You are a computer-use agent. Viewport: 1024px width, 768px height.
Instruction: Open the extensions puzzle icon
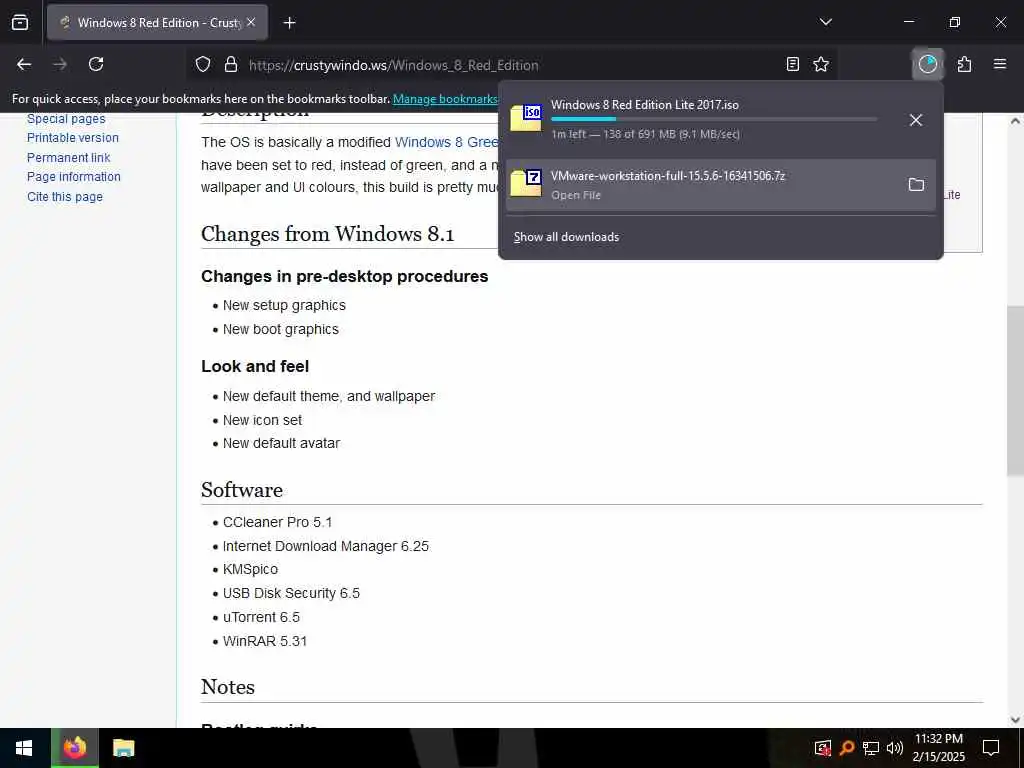point(964,64)
